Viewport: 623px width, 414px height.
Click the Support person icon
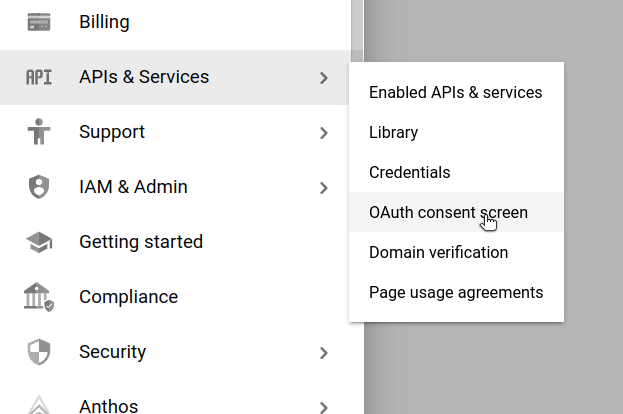pyautogui.click(x=38, y=132)
